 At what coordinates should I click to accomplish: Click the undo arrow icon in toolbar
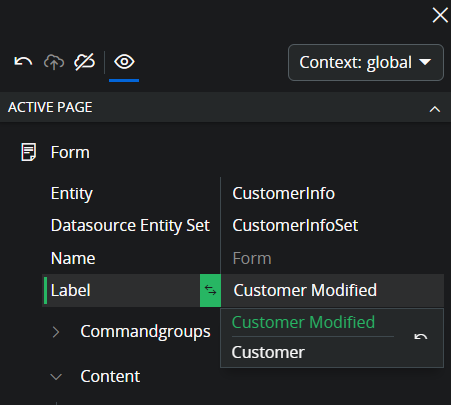point(23,62)
